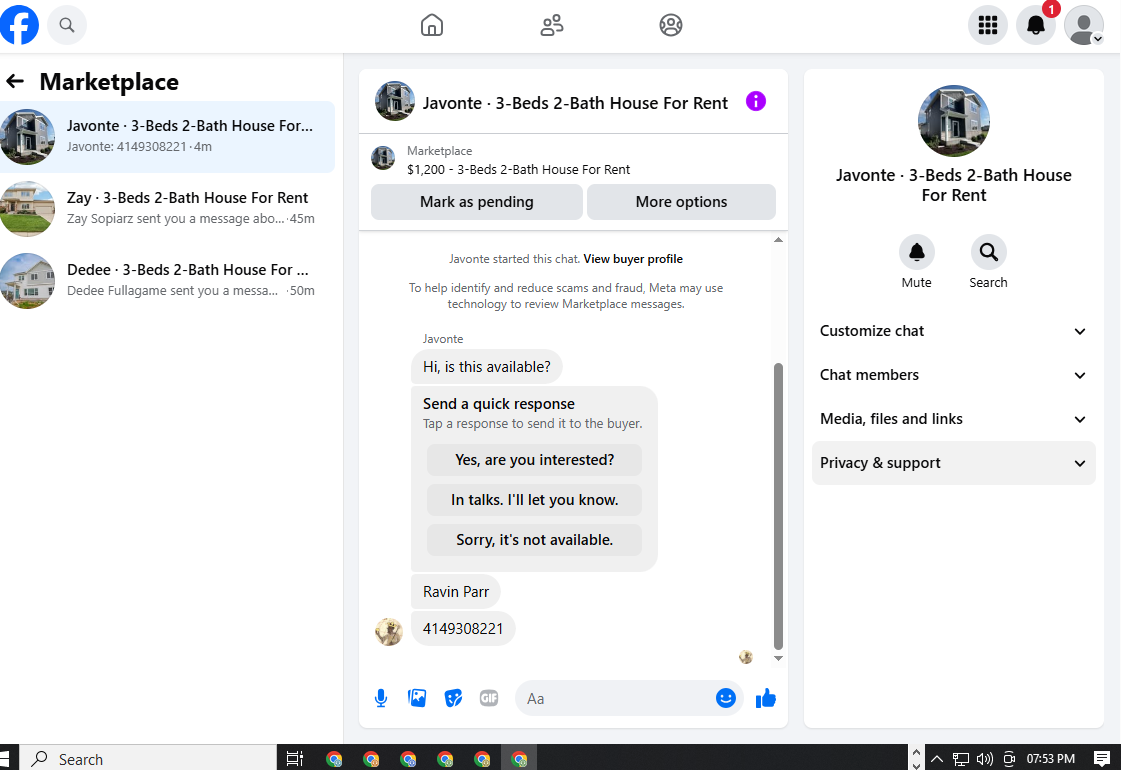1121x770 pixels.
Task: Click the Facebook search magnifier icon
Action: click(66, 25)
